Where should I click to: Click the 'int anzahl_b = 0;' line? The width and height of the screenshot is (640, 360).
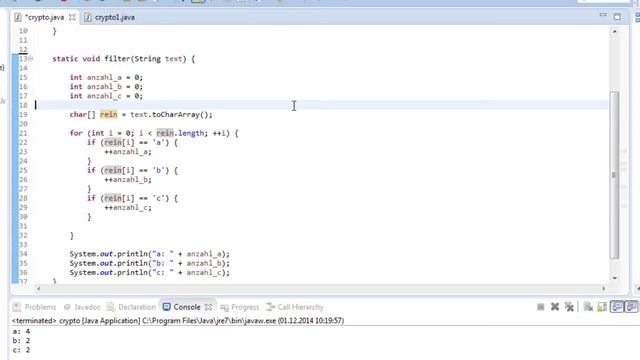106,87
